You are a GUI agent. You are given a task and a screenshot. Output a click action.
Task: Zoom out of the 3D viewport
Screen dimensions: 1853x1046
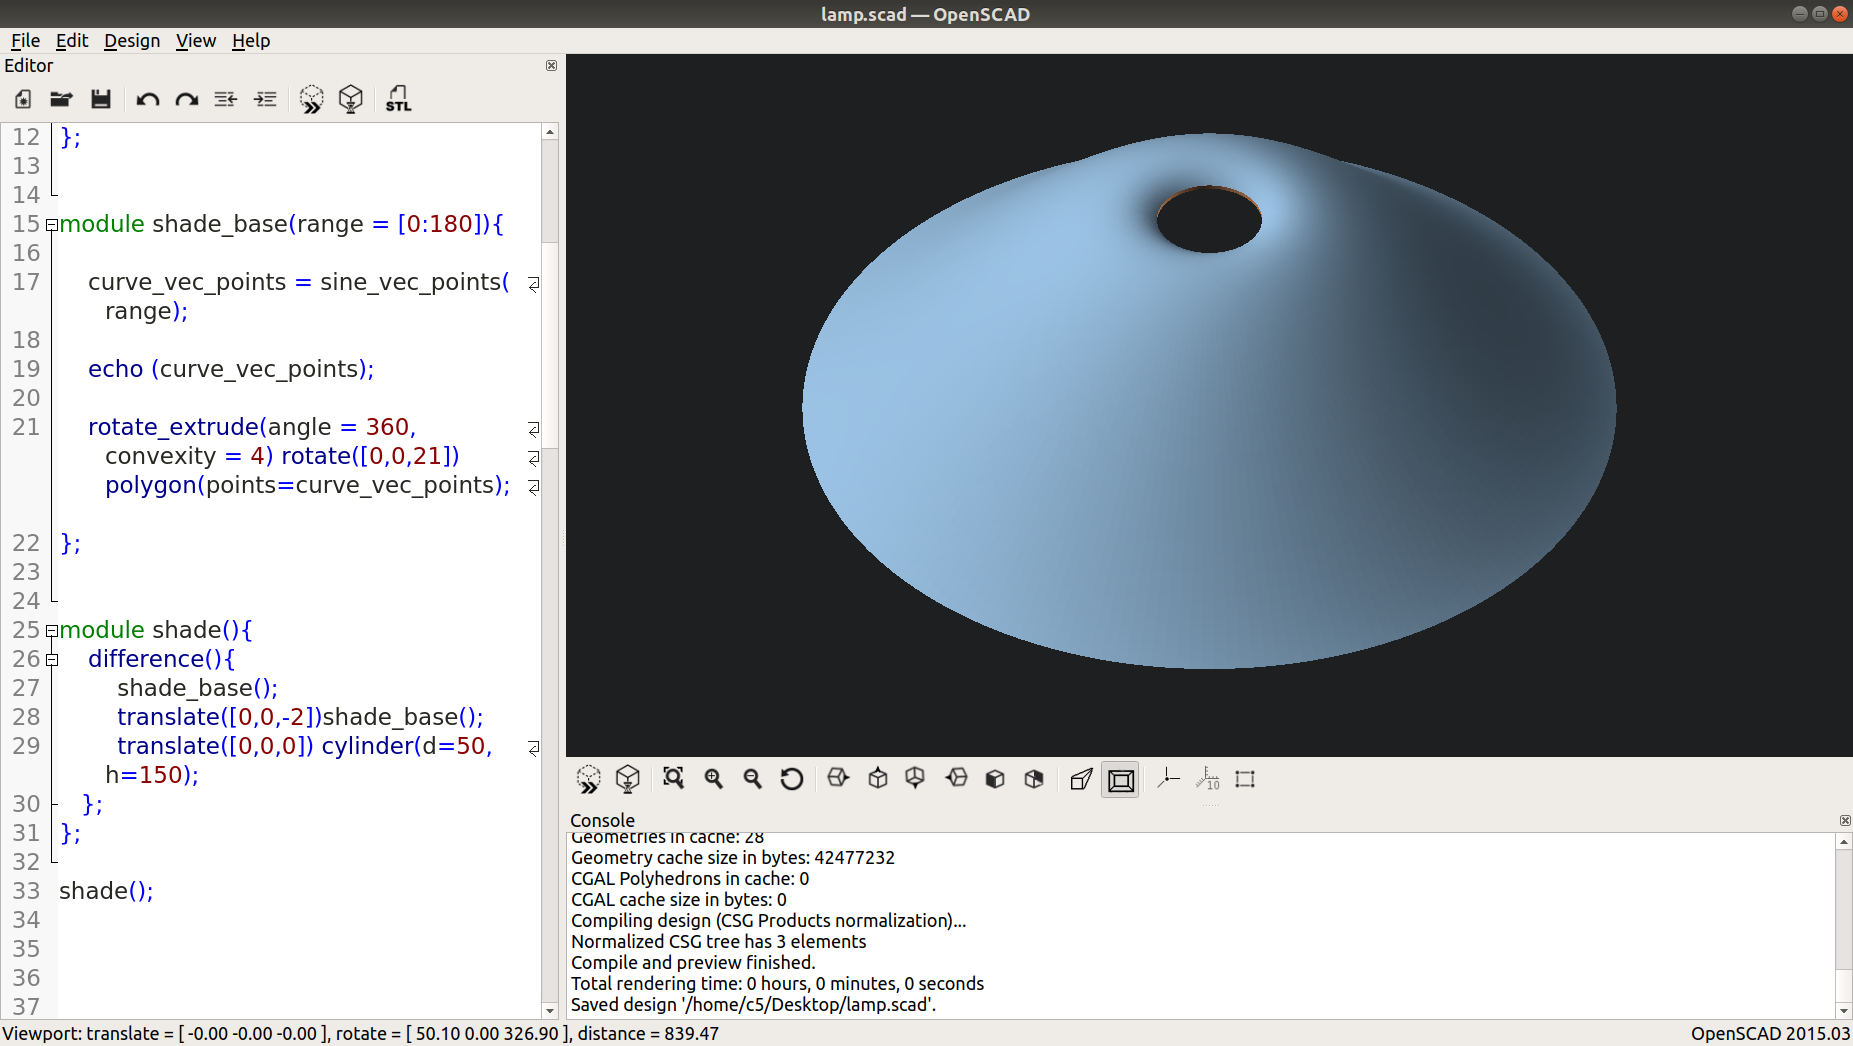pyautogui.click(x=752, y=779)
